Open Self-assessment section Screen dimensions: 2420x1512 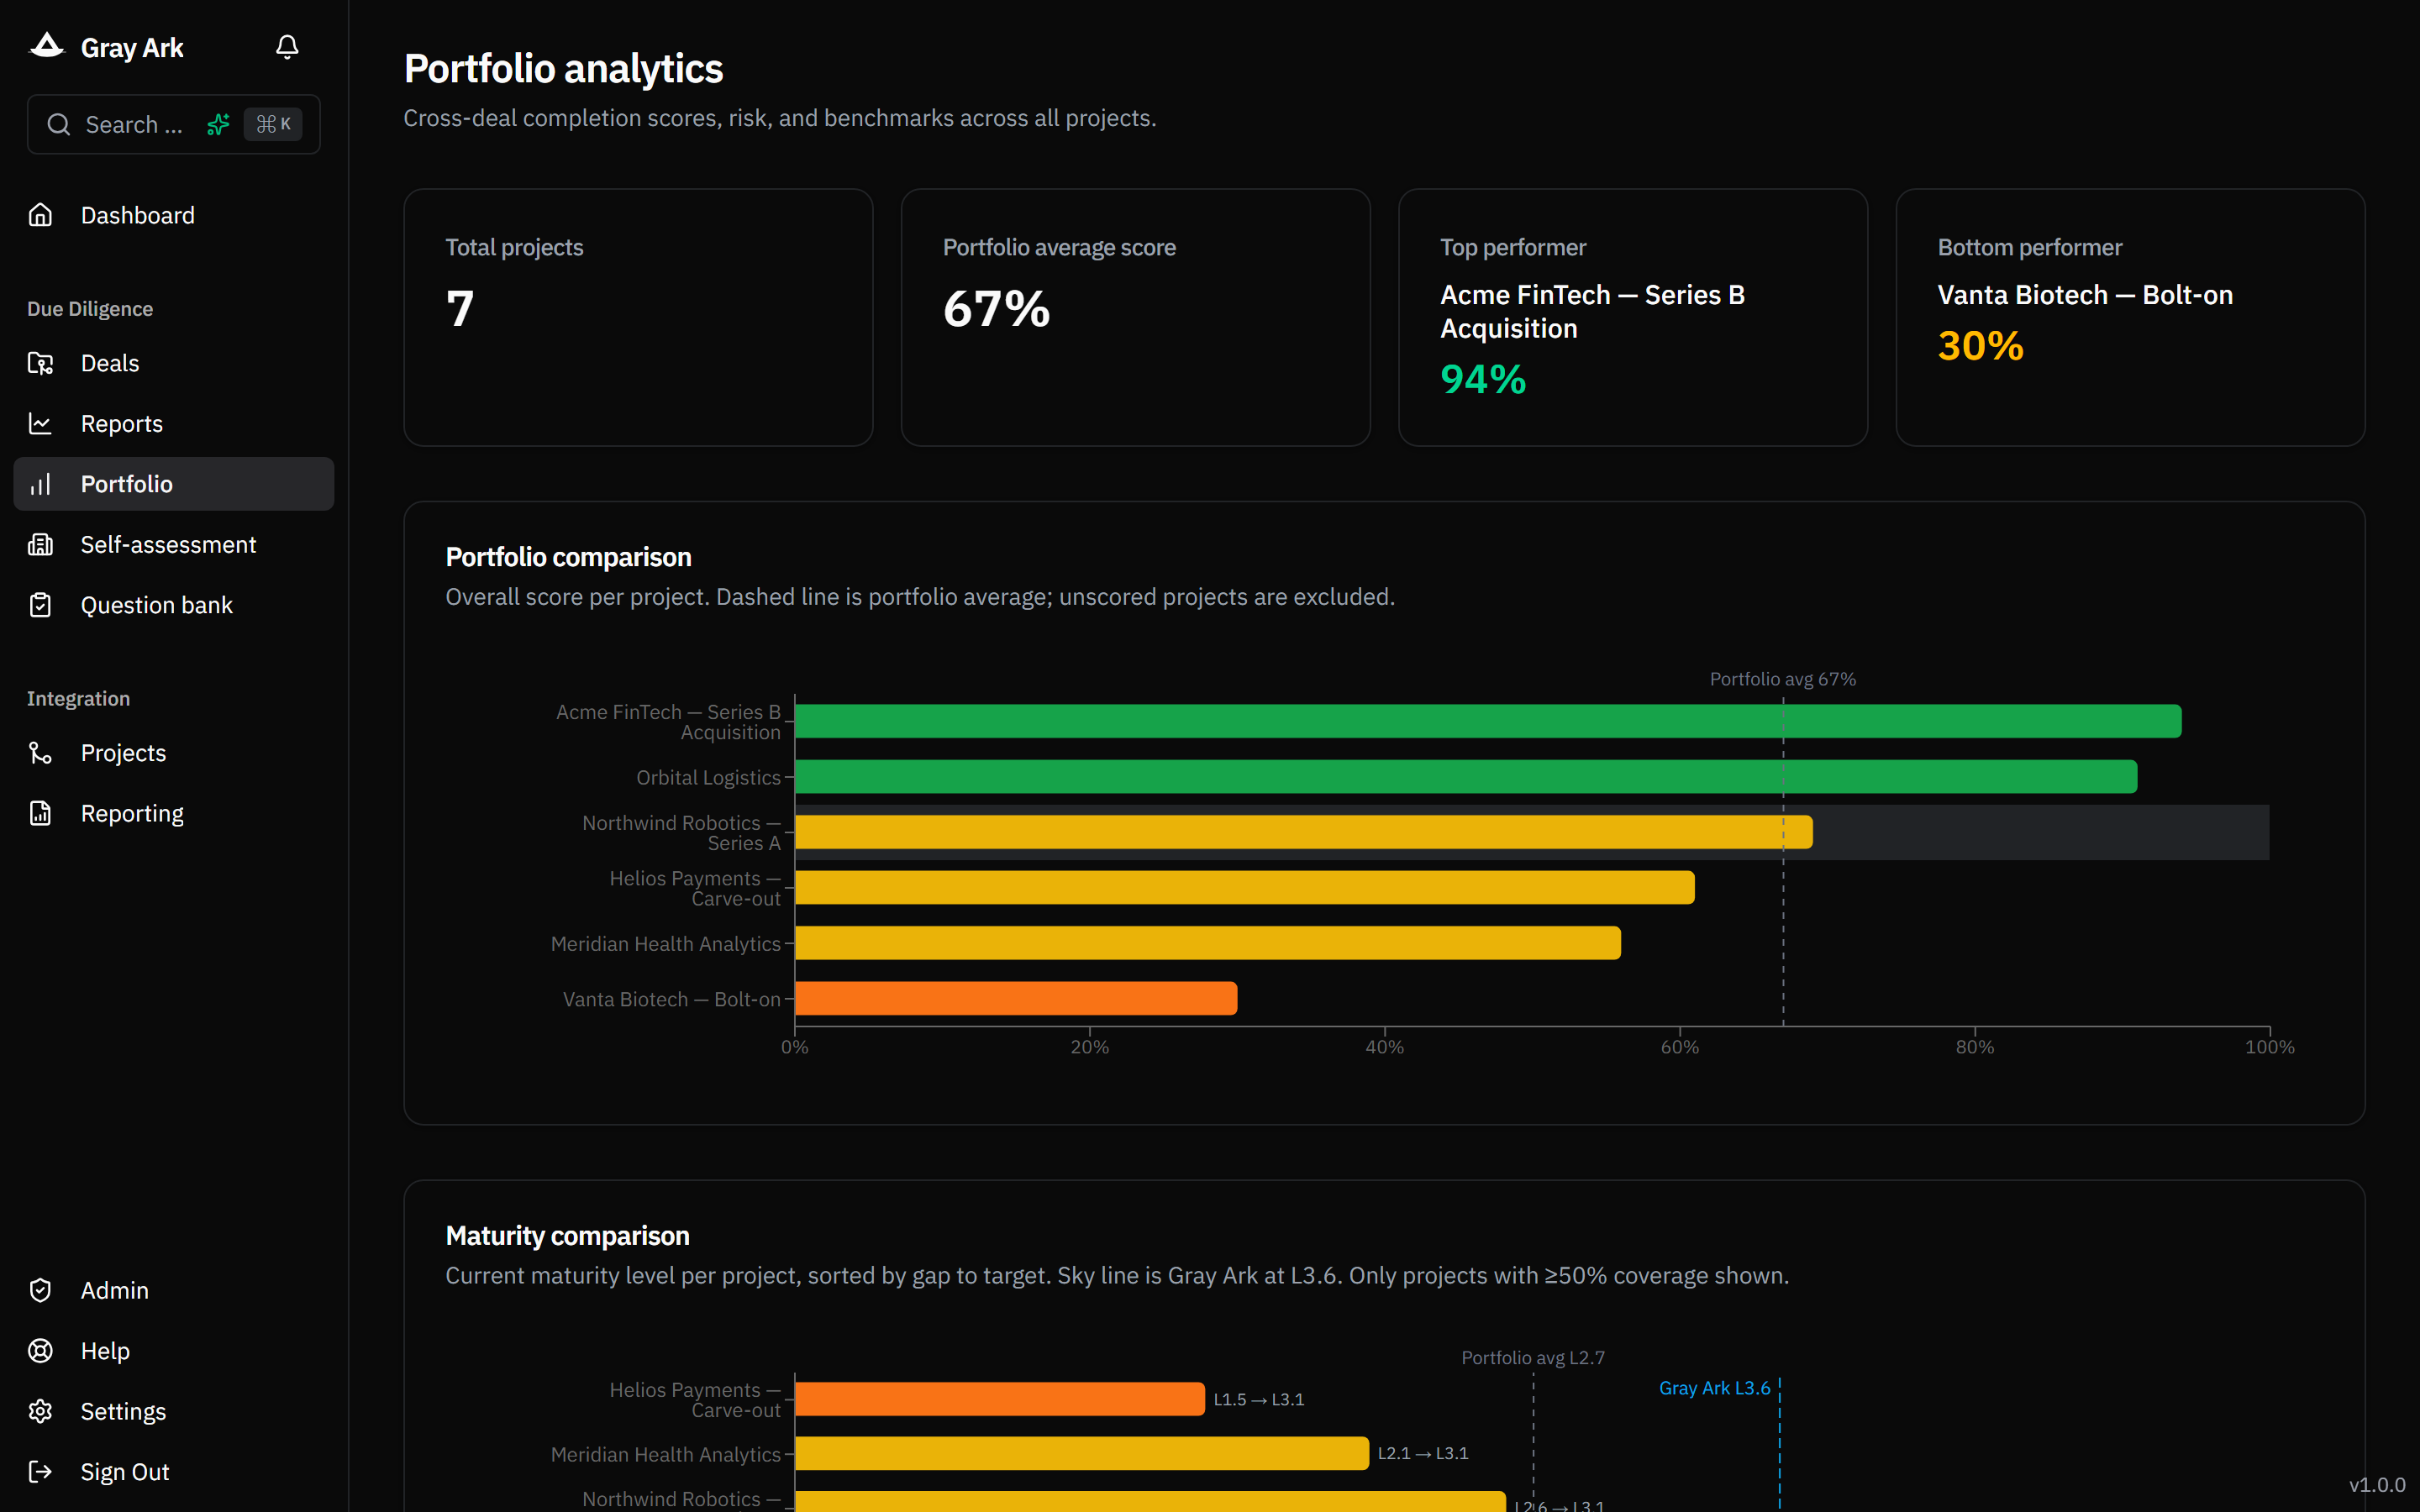tap(174, 545)
